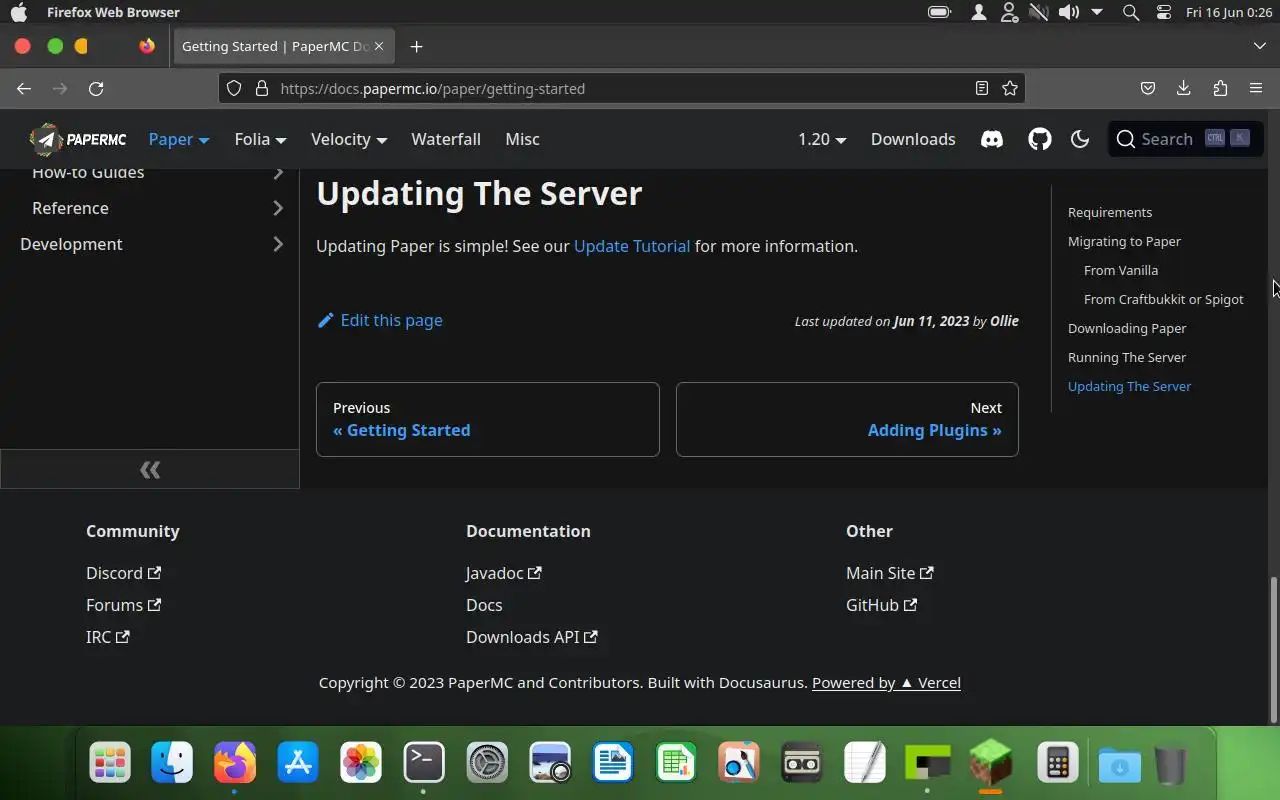Open the Photos icon in the dock
1280x800 pixels.
pyautogui.click(x=361, y=764)
